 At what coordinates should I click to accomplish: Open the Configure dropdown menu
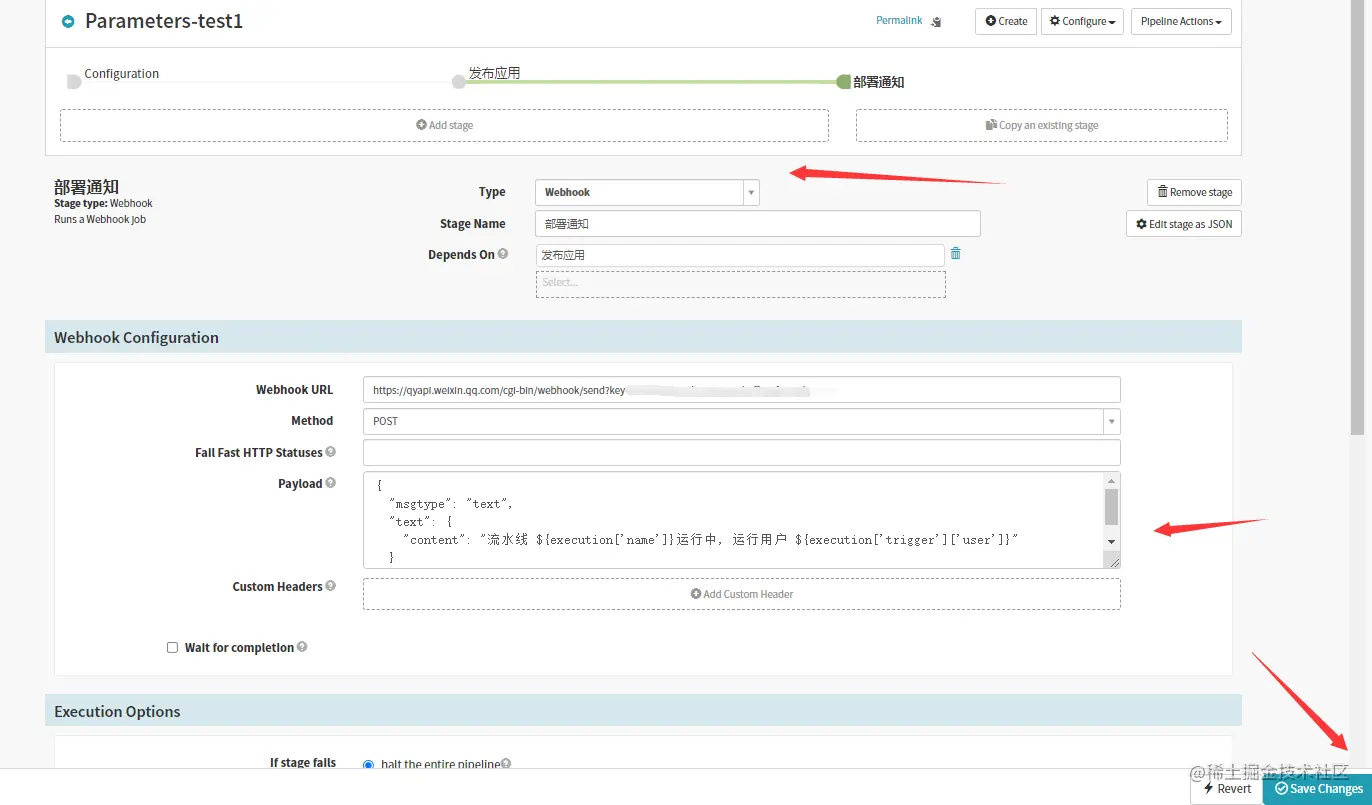coord(1082,21)
